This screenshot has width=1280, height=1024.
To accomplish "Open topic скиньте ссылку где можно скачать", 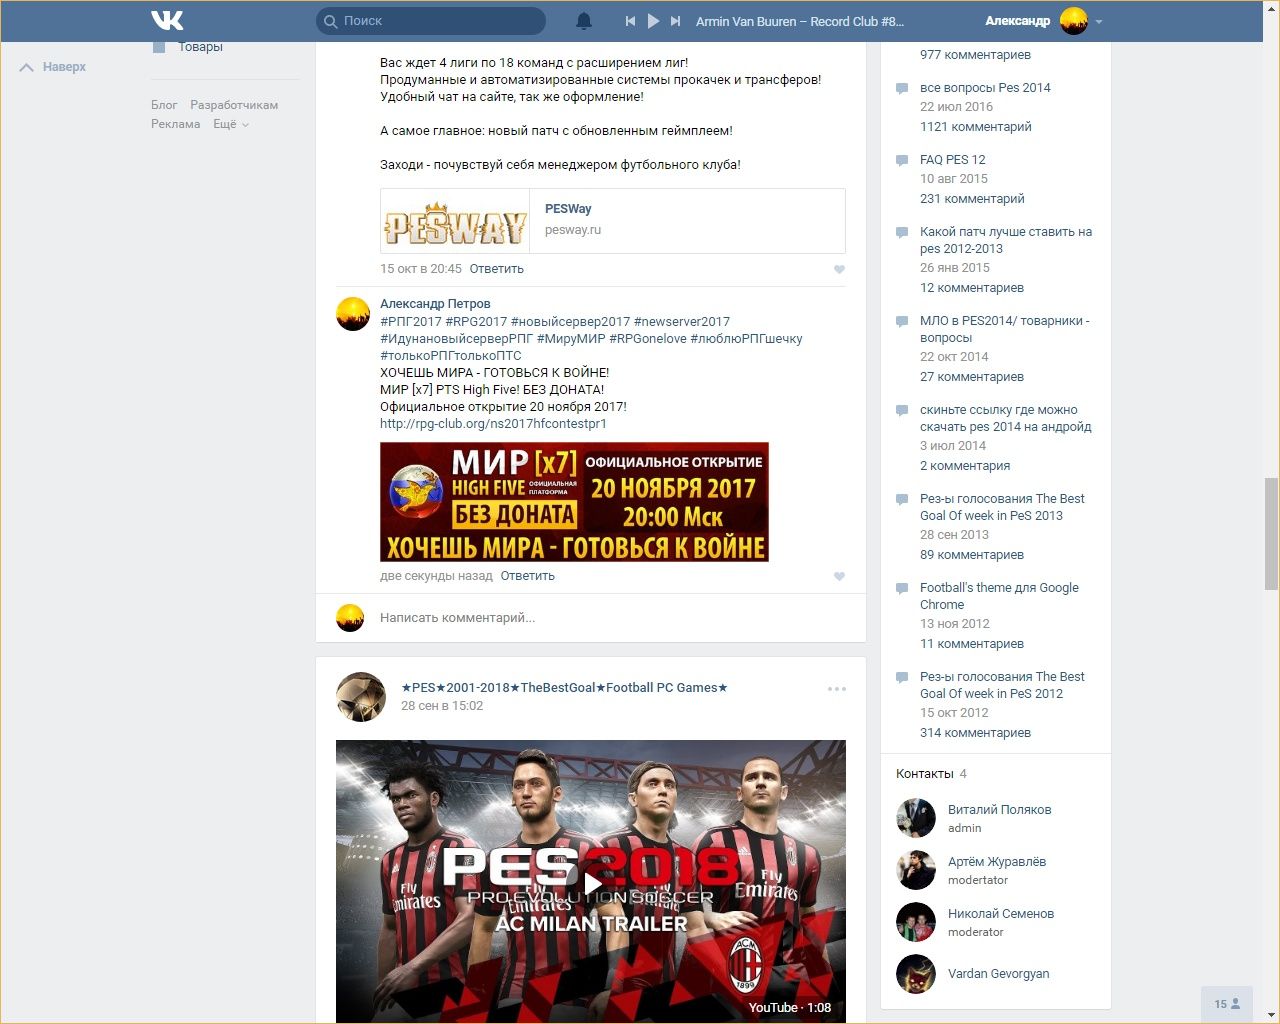I will 1006,418.
